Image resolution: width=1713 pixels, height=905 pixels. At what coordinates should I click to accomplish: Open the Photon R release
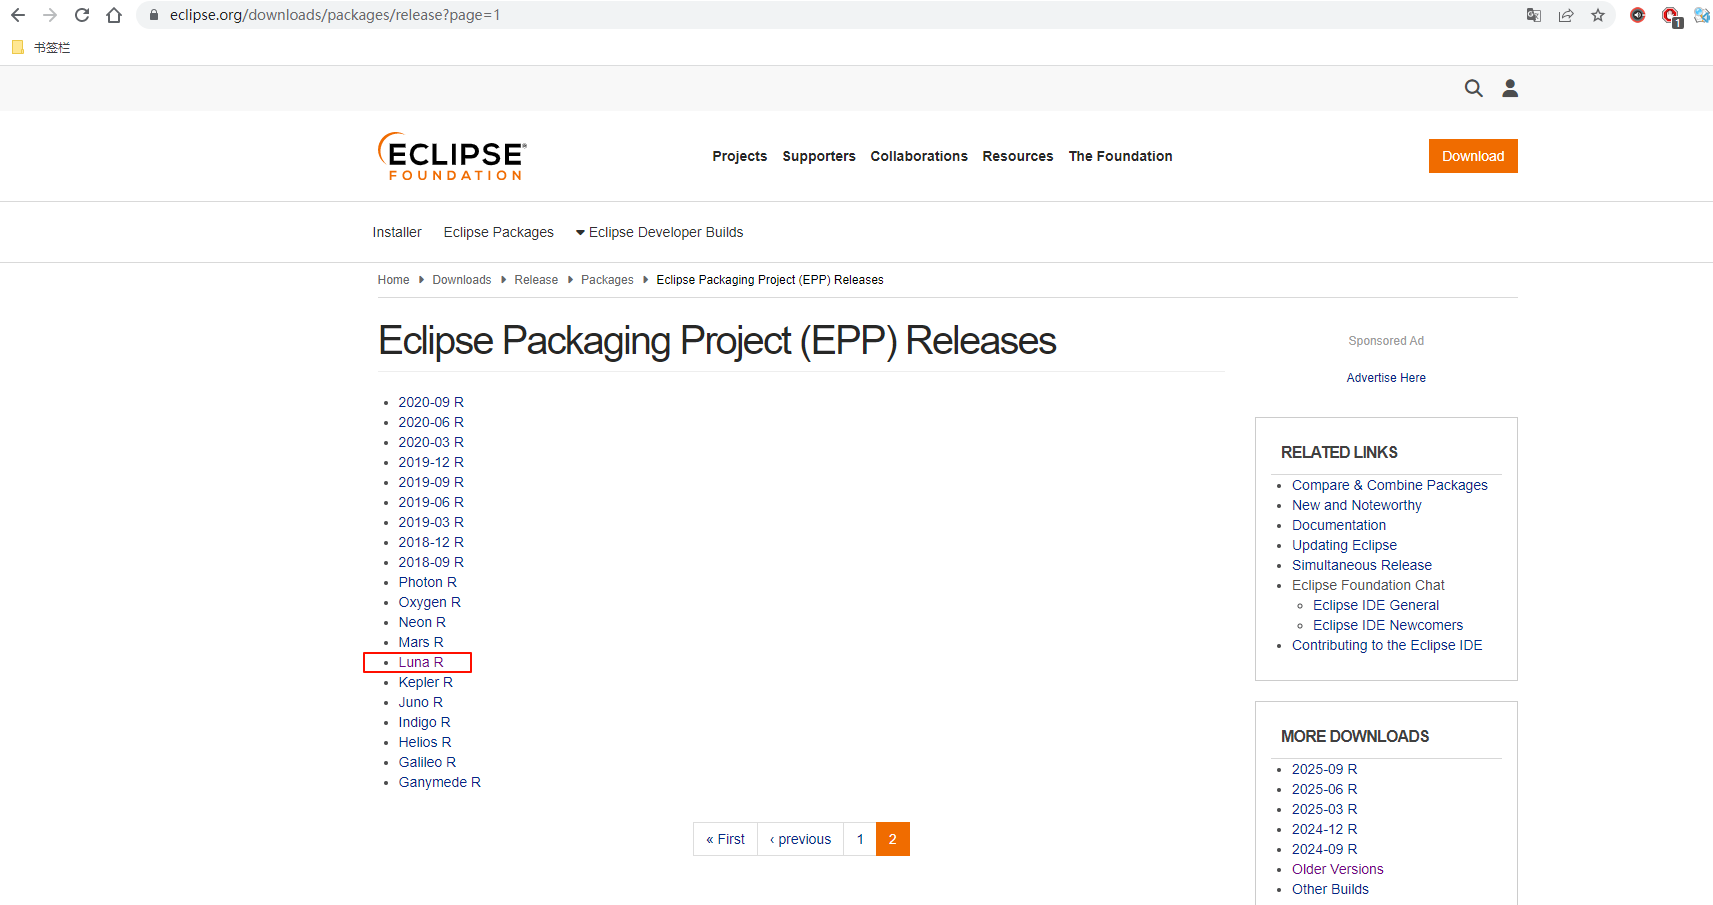pos(427,582)
